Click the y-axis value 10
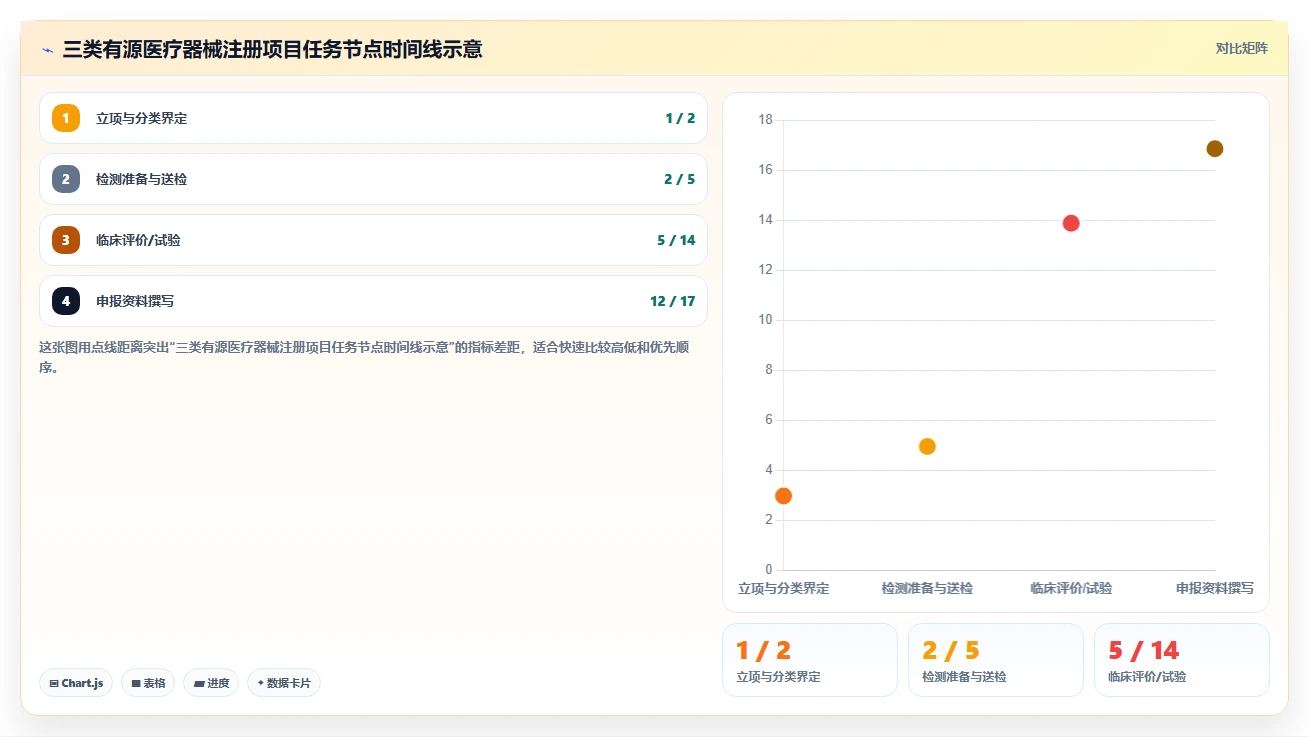Viewport: 1309px width, 737px height. (766, 320)
